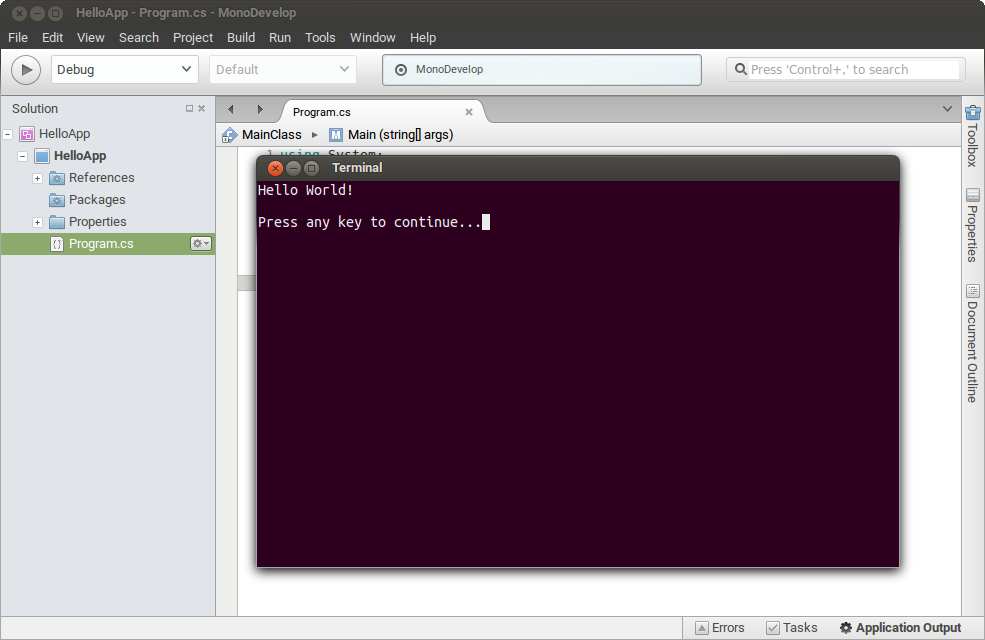The image size is (985, 640).
Task: Open the Debug configuration dropdown
Action: click(124, 69)
